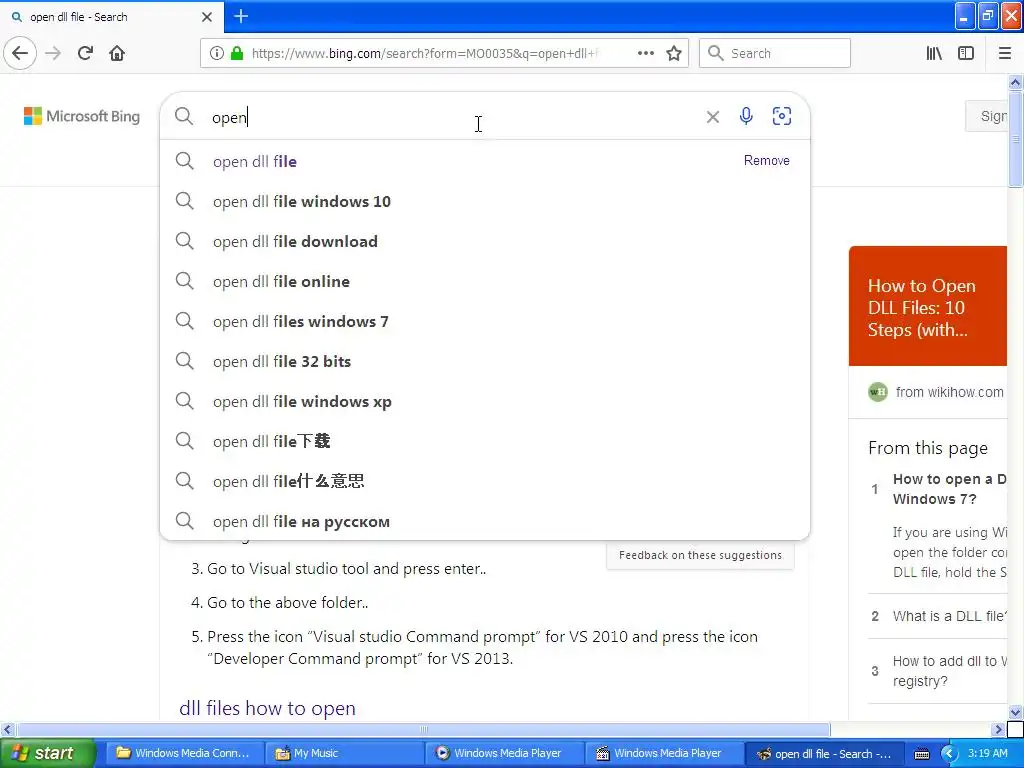
Task: Open a new tab with plus button
Action: [241, 16]
